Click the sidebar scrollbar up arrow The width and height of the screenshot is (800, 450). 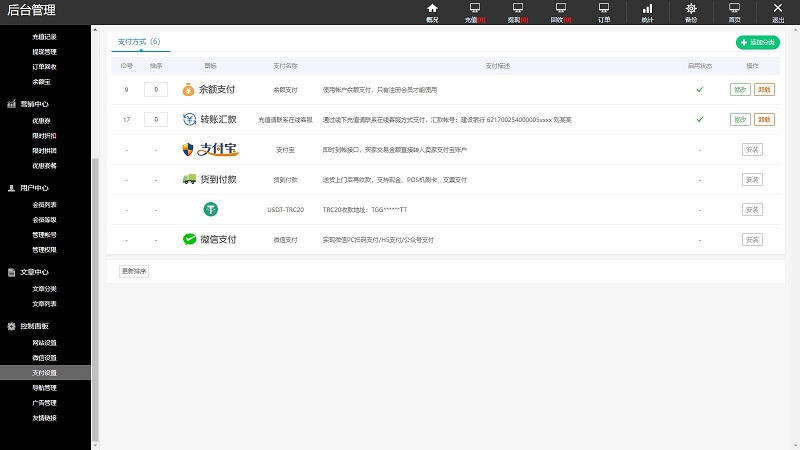95,30
